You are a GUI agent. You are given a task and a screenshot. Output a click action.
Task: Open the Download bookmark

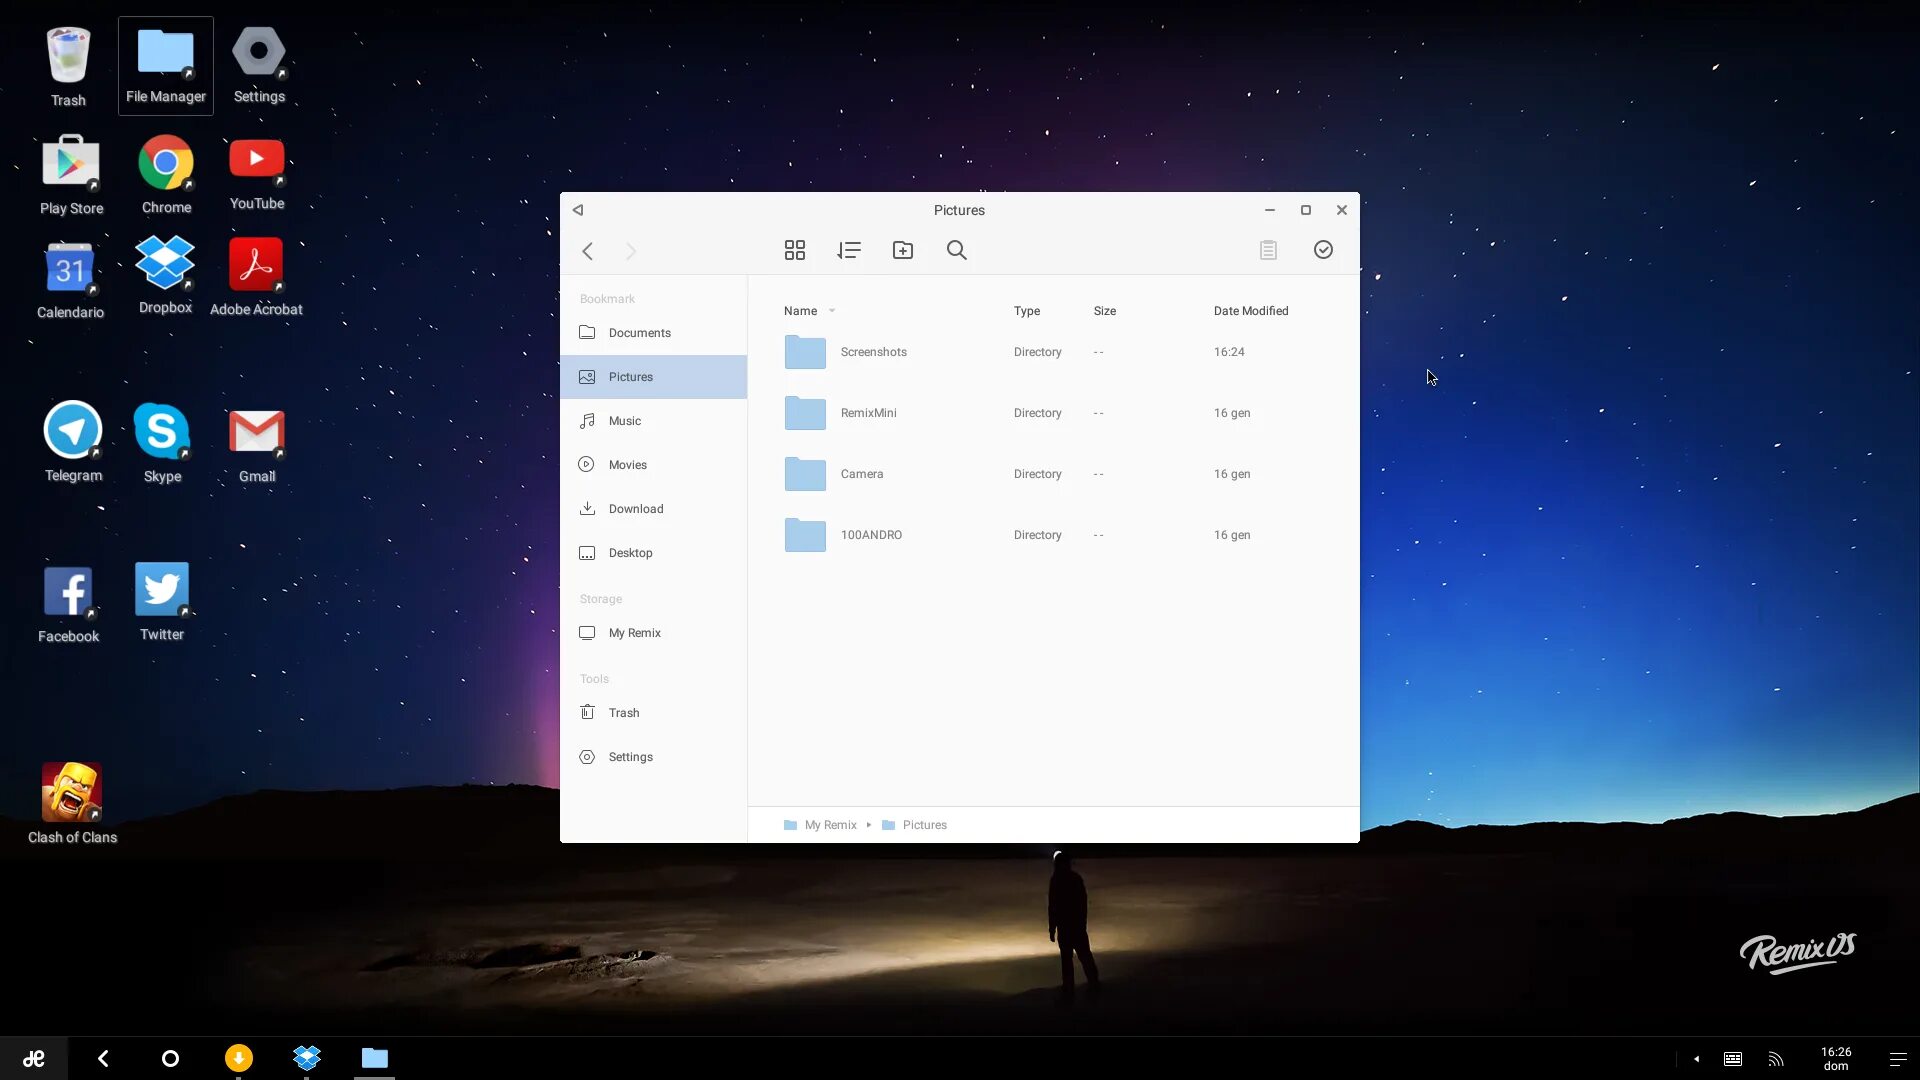[x=636, y=509]
